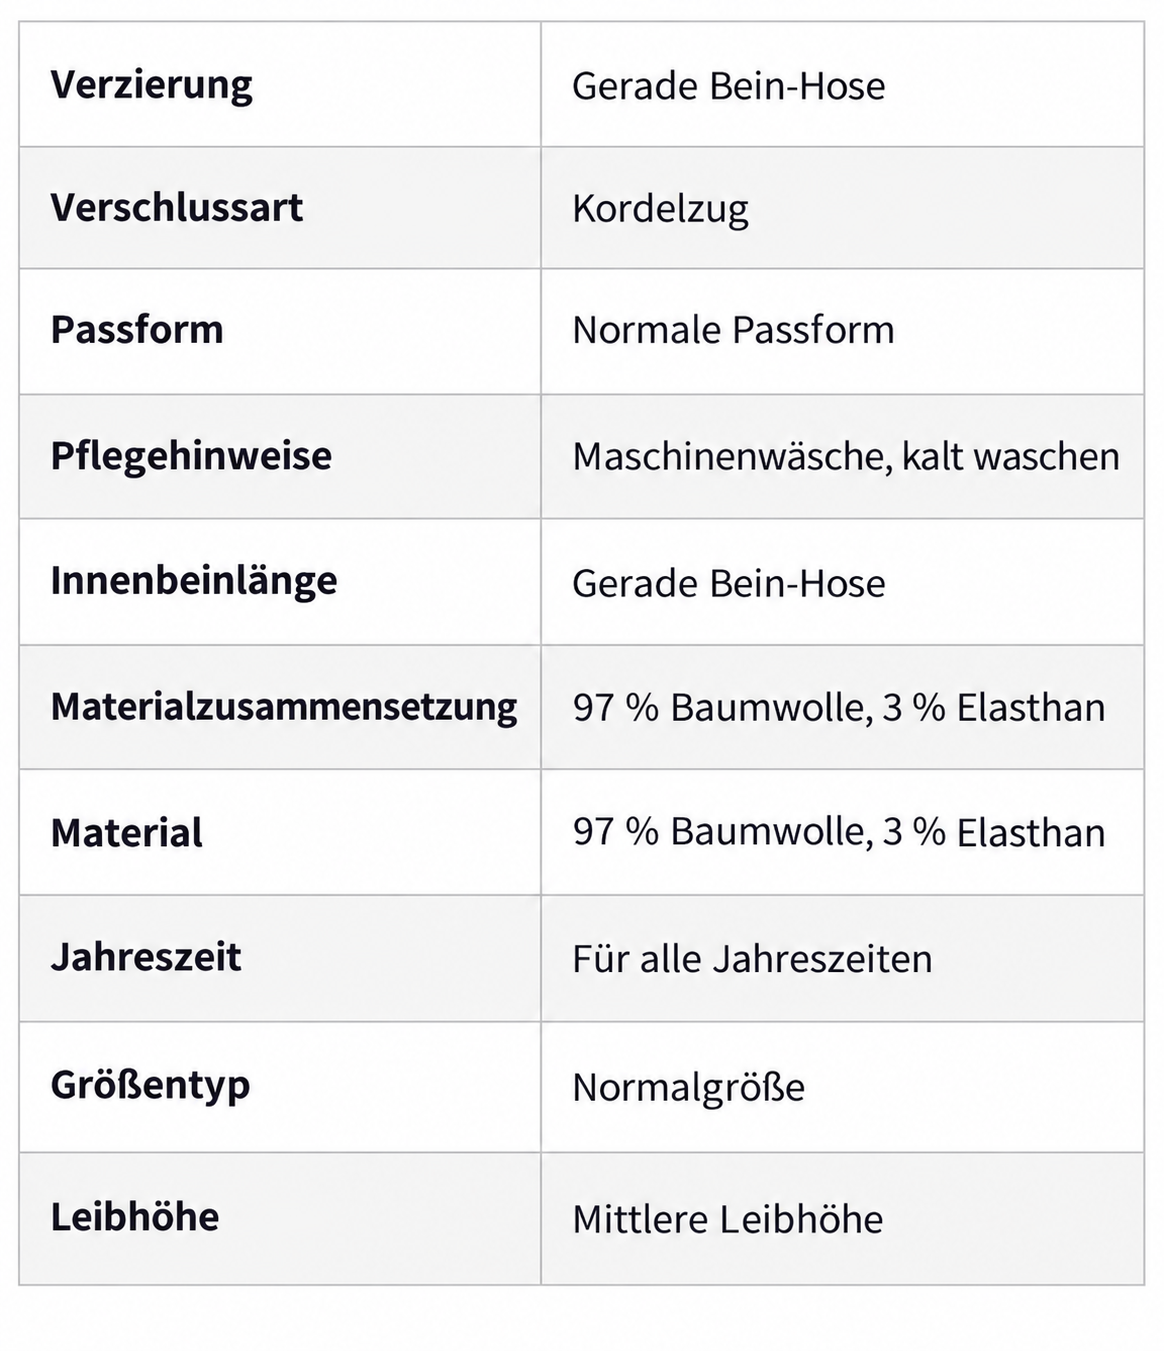Select Normale Passform value
Screen dimensions: 1164x1351
[x=733, y=330]
